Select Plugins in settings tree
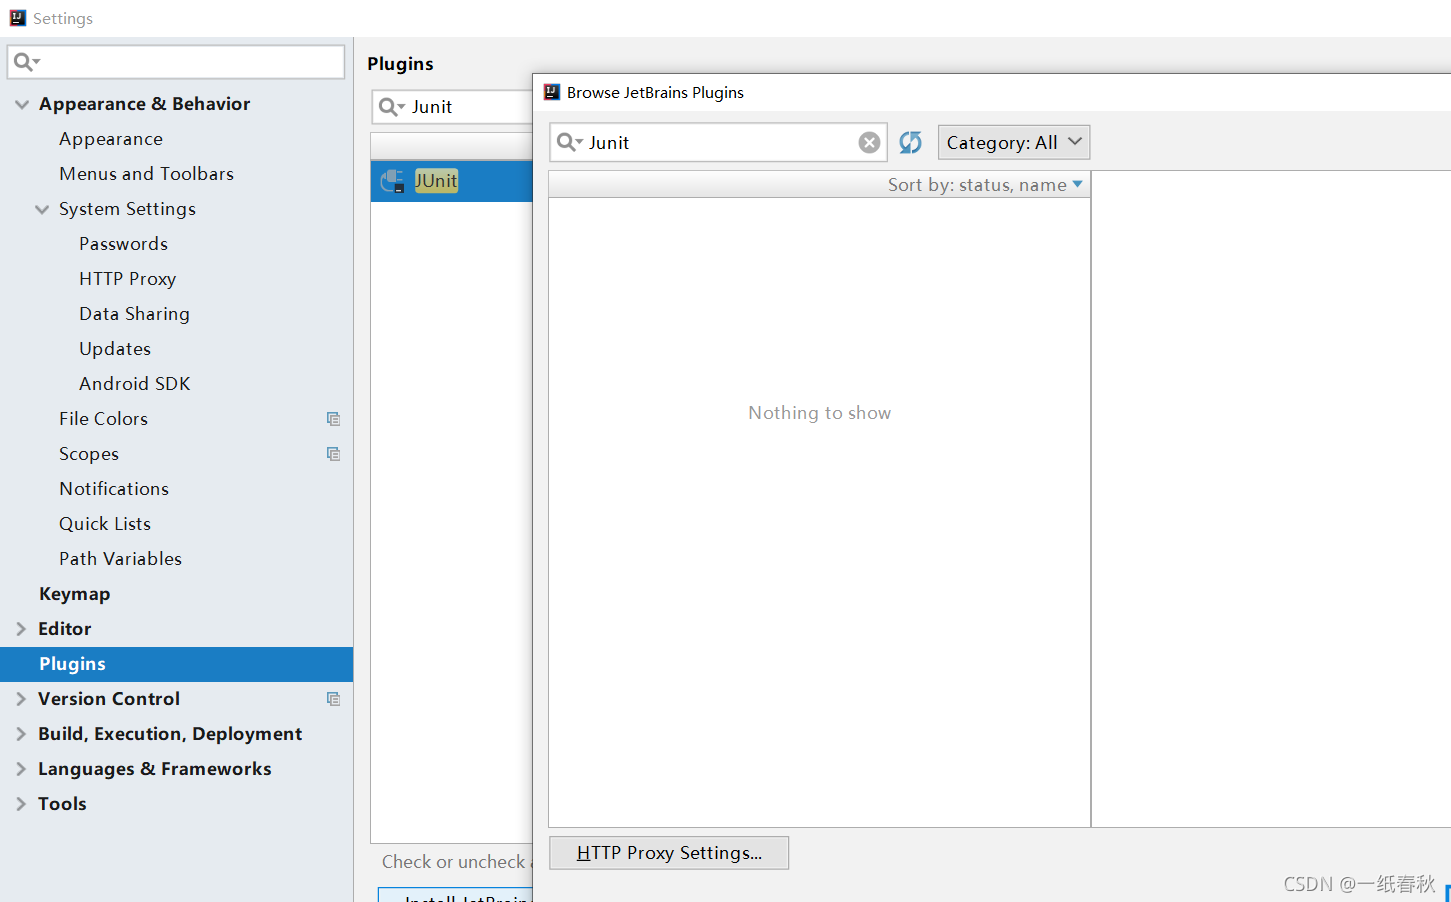1451x902 pixels. (176, 664)
